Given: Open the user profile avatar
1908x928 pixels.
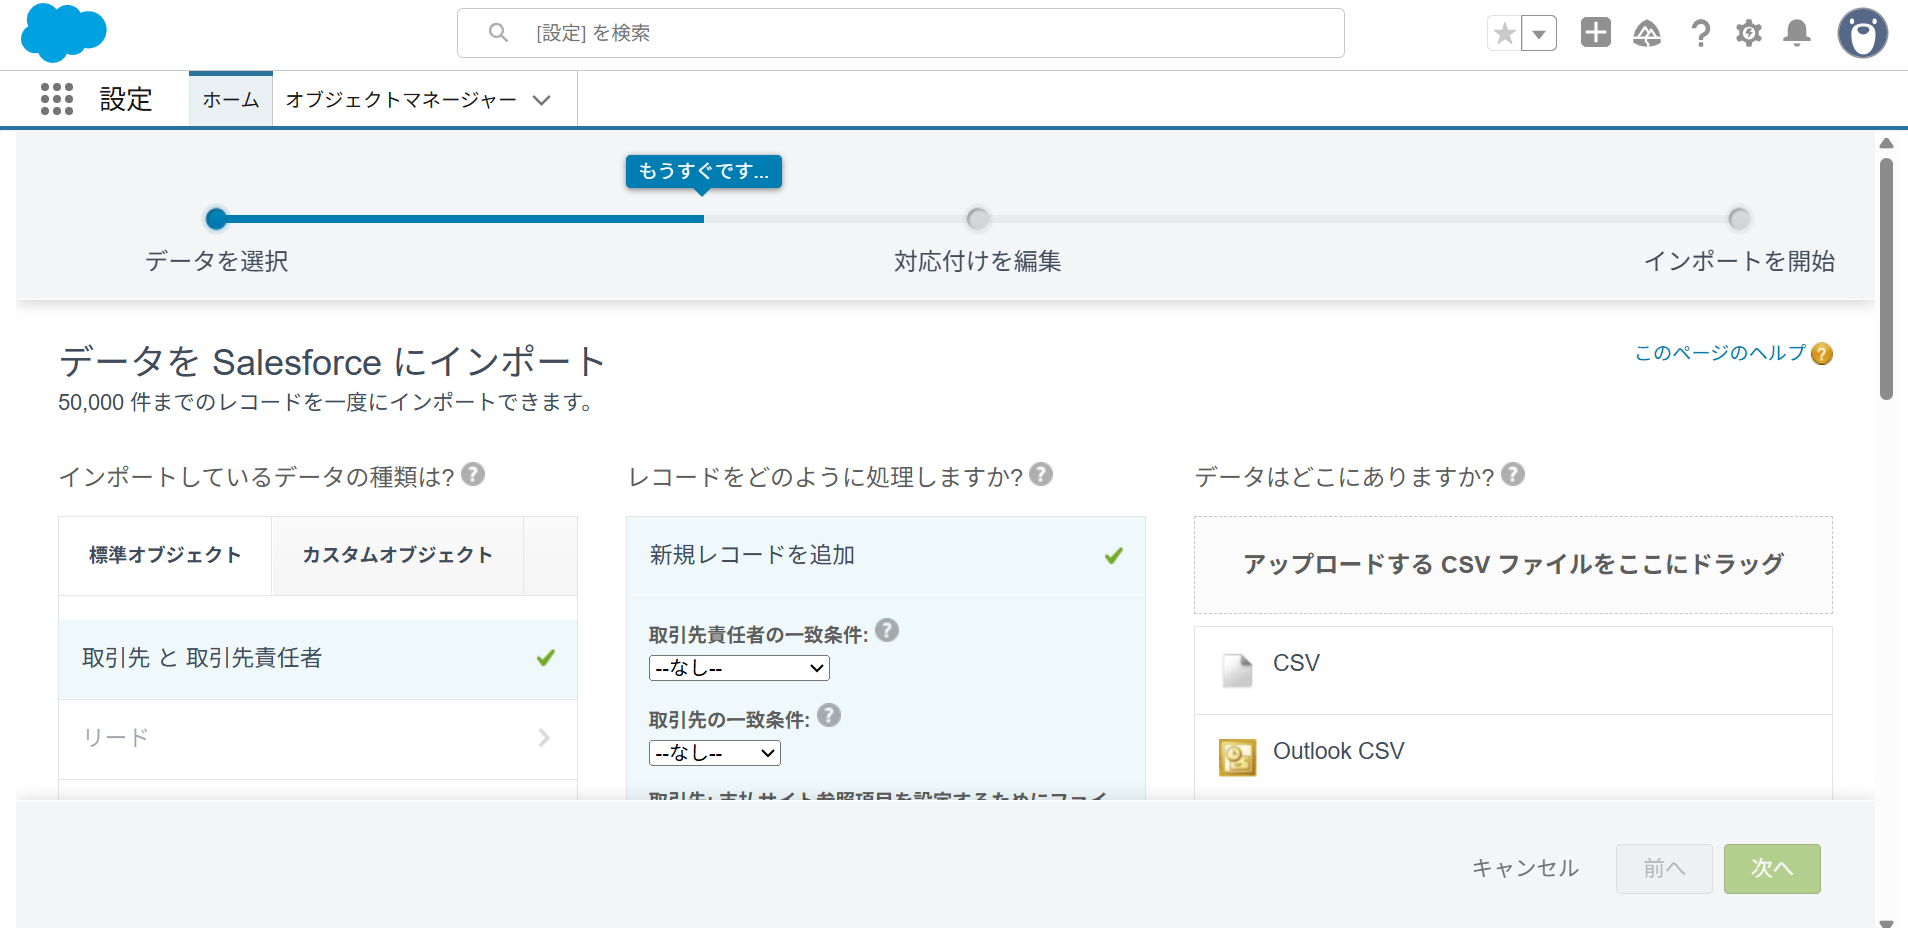Looking at the screenshot, I should [x=1862, y=34].
